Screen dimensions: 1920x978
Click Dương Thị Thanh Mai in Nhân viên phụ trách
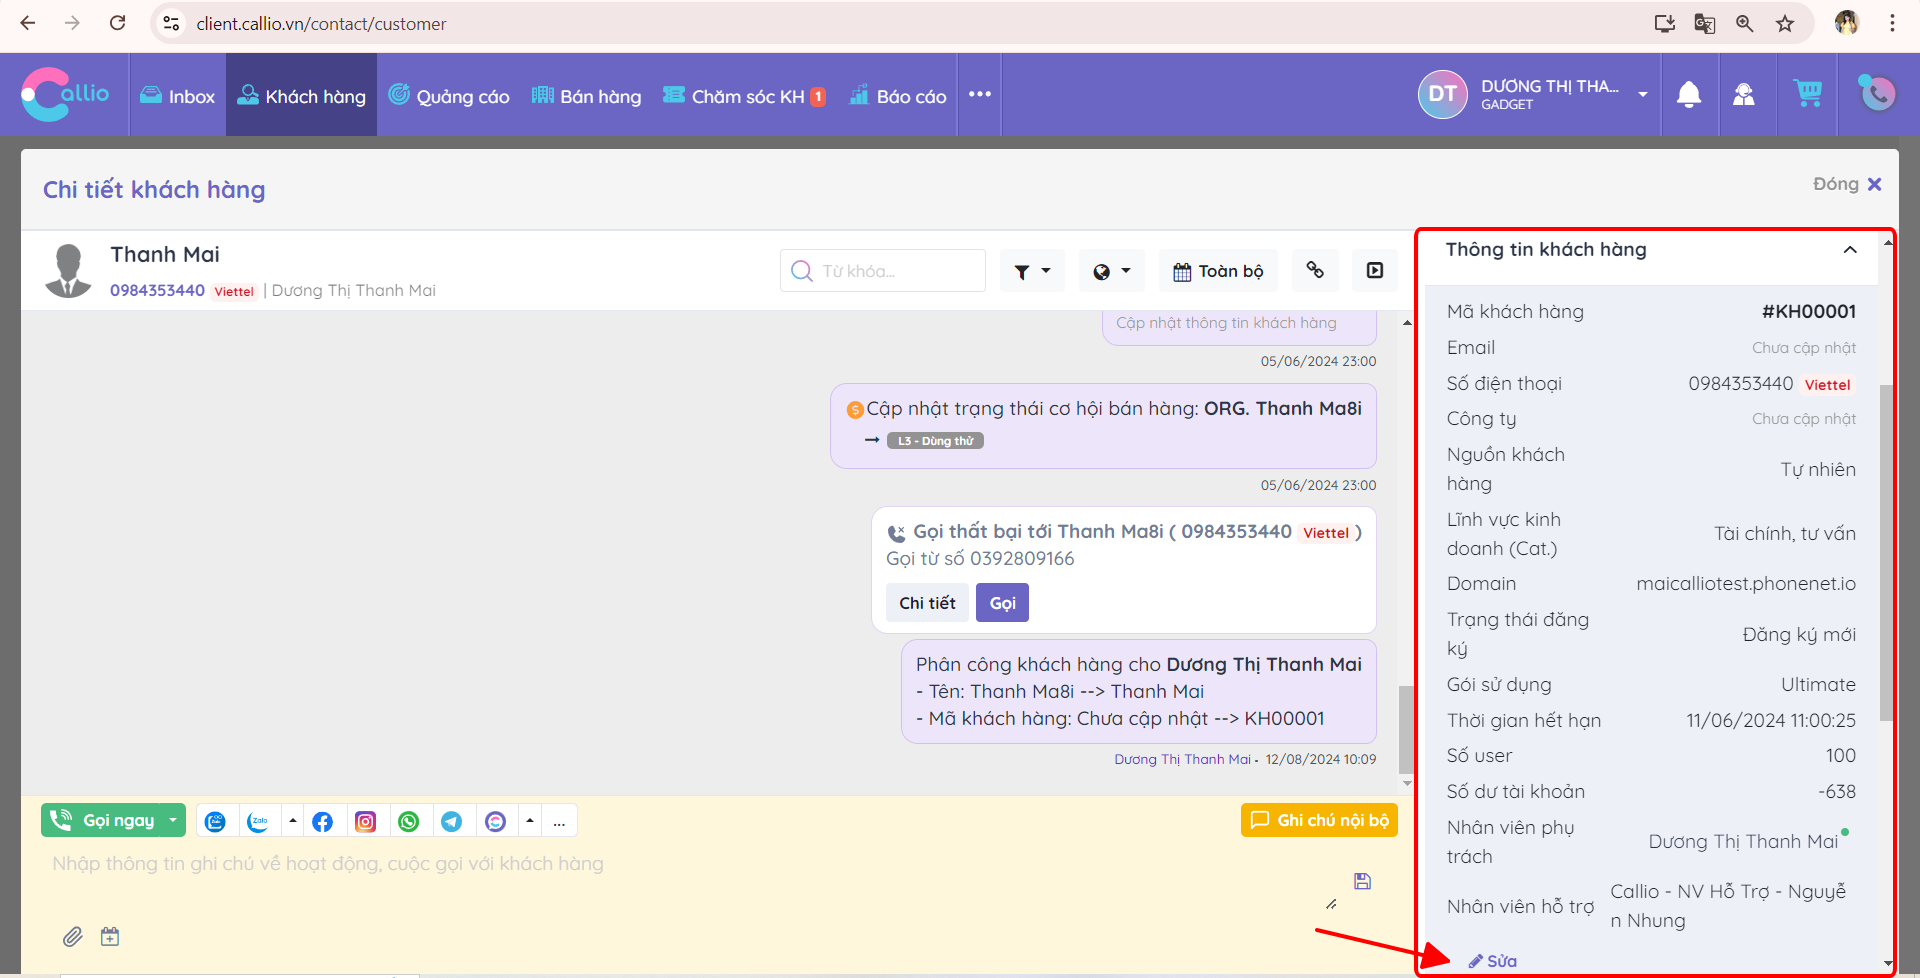[x=1743, y=842]
